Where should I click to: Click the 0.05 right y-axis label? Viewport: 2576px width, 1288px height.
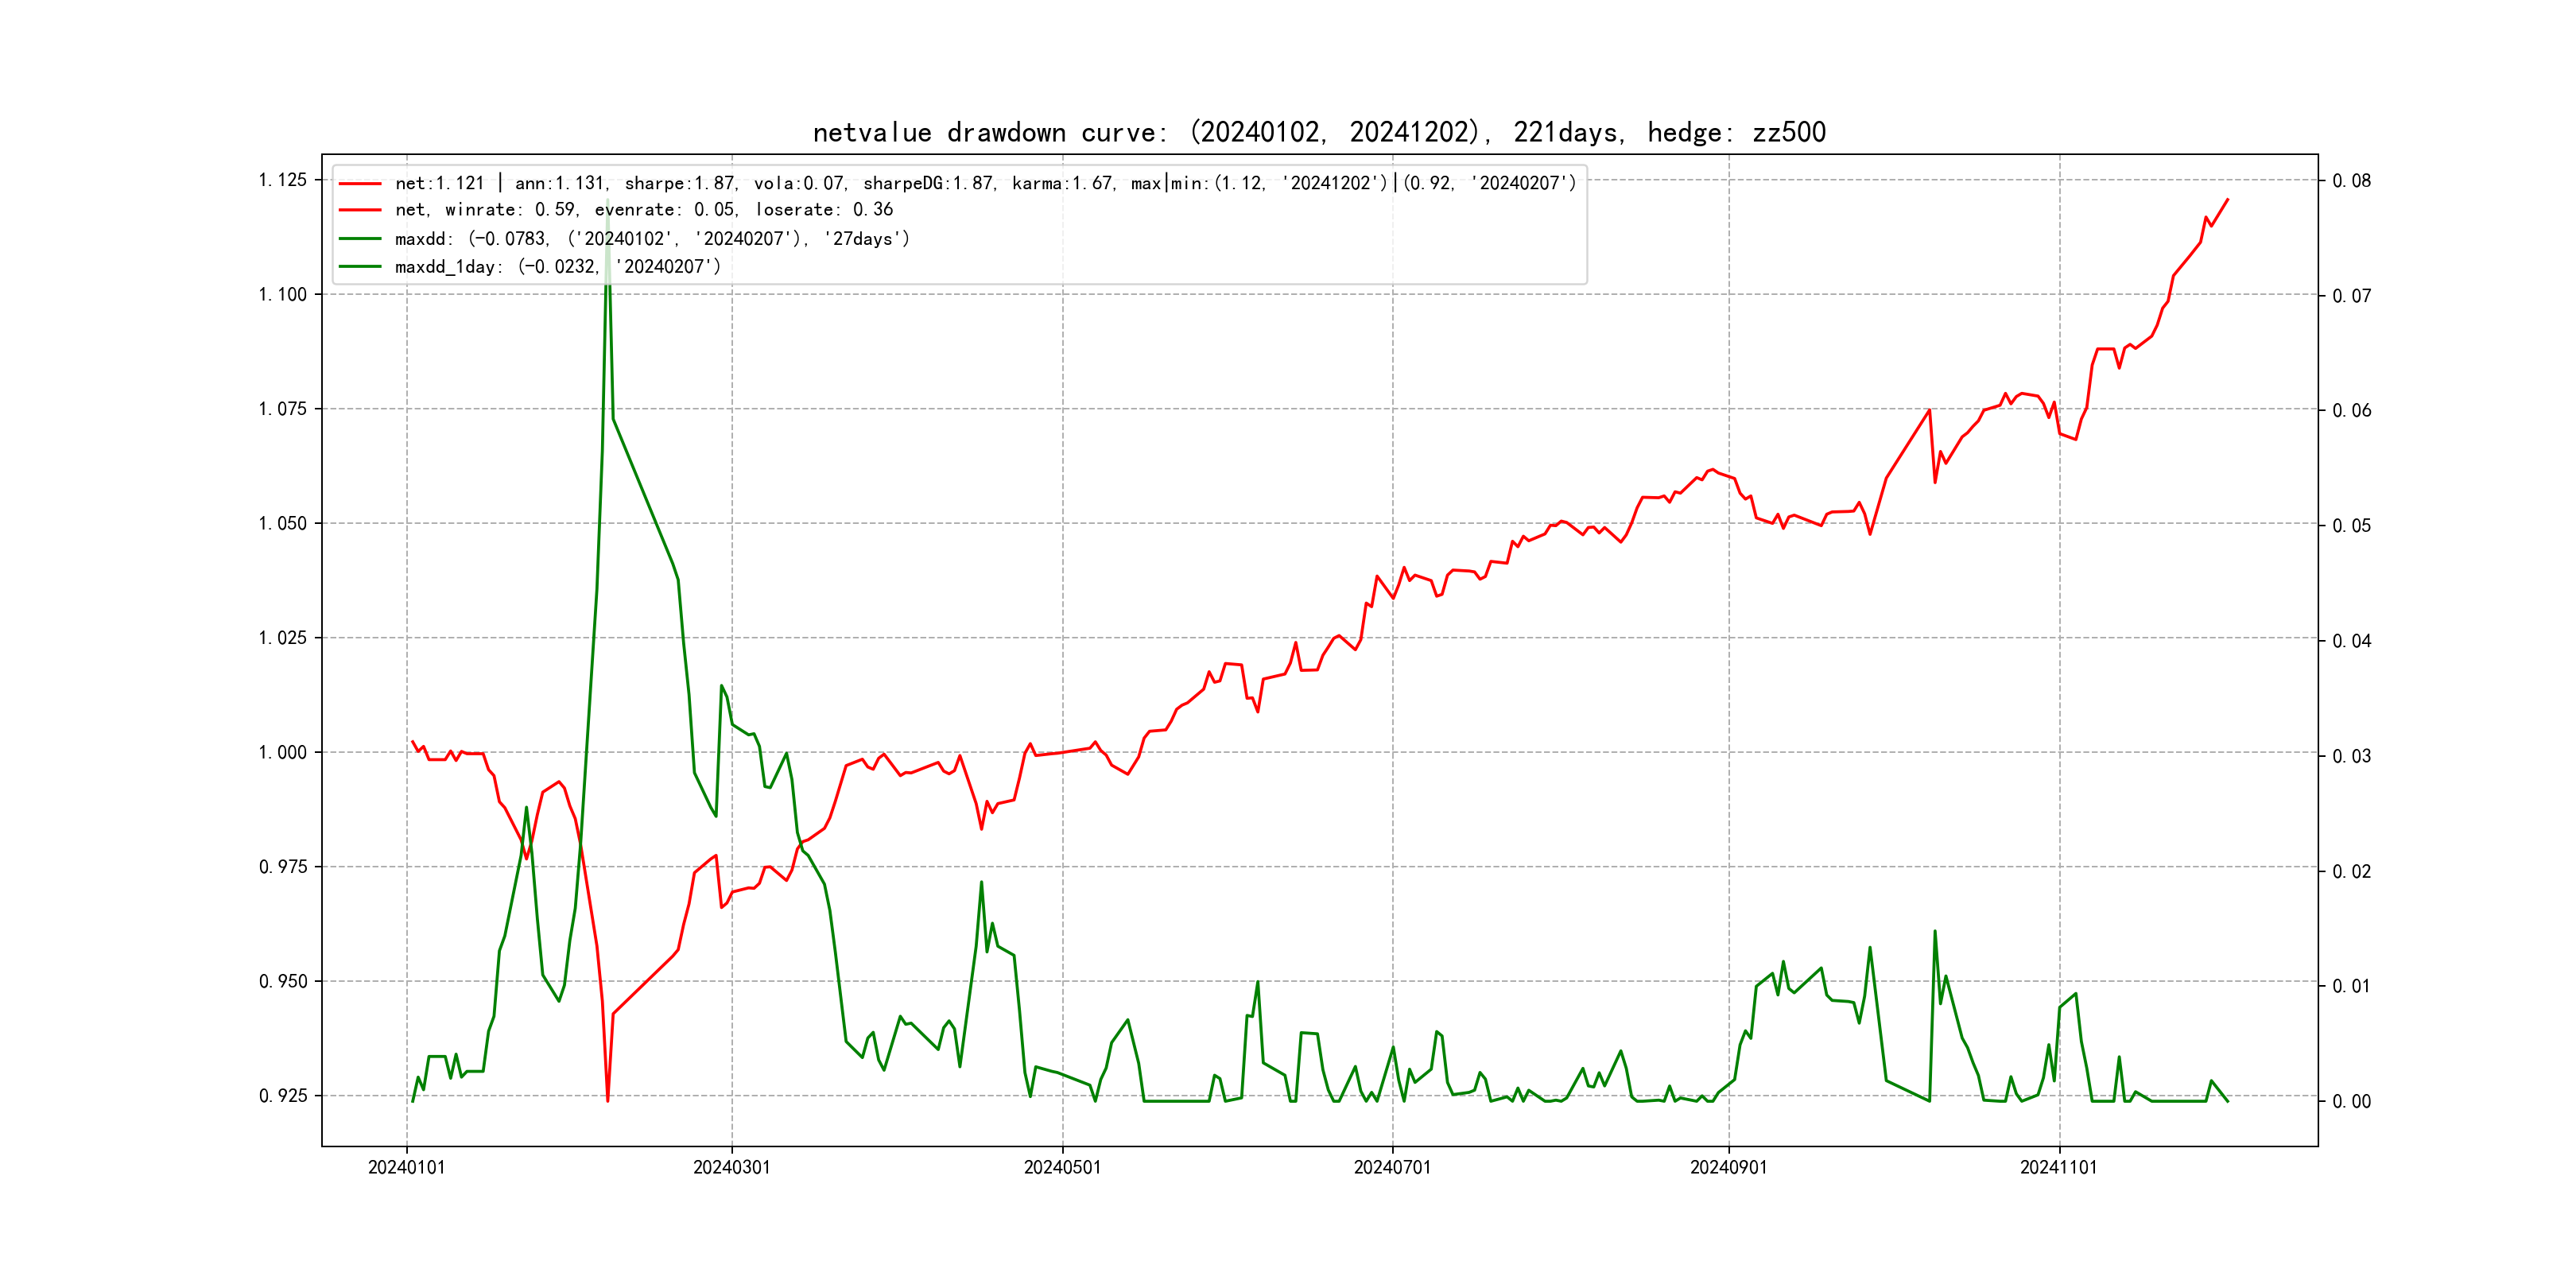[2351, 526]
